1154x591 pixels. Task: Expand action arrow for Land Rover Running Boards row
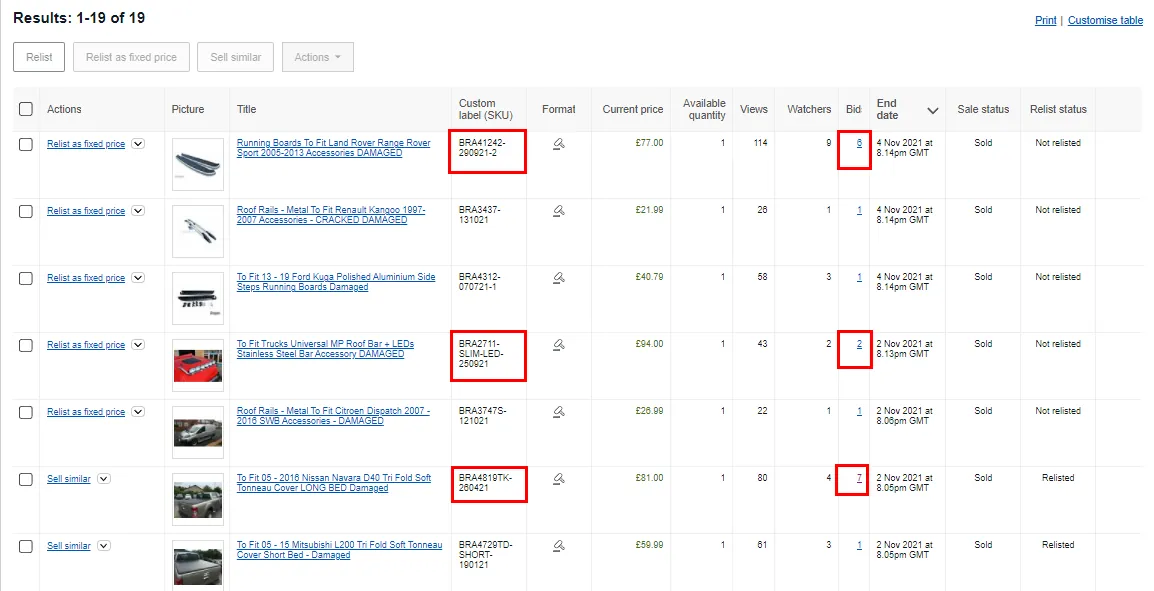click(138, 144)
